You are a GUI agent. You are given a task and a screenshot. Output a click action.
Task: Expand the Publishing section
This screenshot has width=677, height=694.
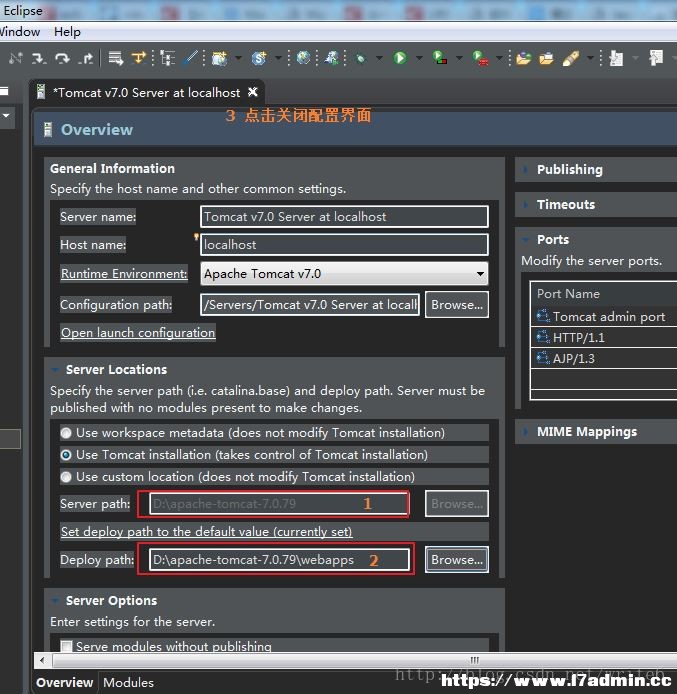point(525,169)
